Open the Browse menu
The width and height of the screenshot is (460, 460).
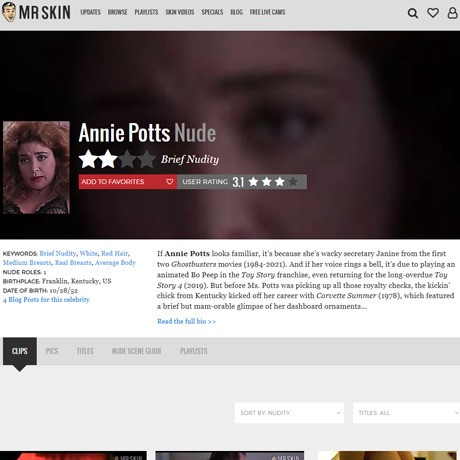tap(117, 12)
